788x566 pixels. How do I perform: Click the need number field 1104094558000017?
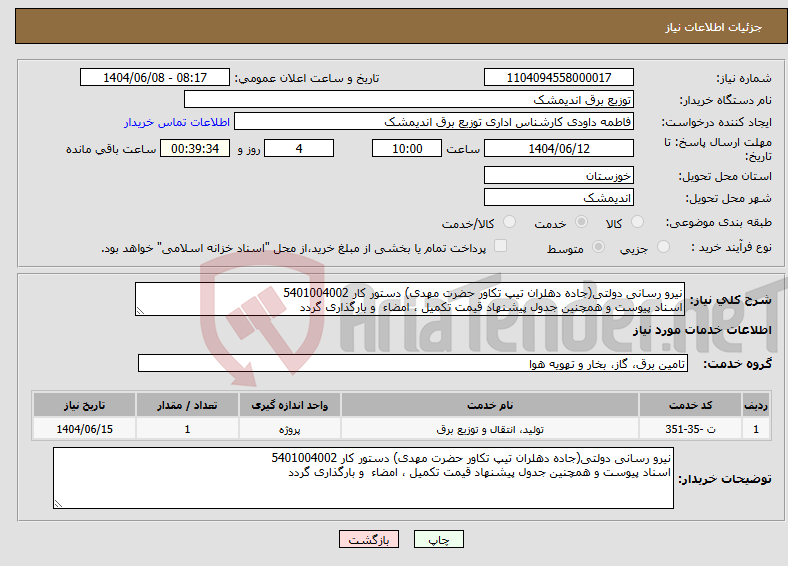(x=558, y=77)
